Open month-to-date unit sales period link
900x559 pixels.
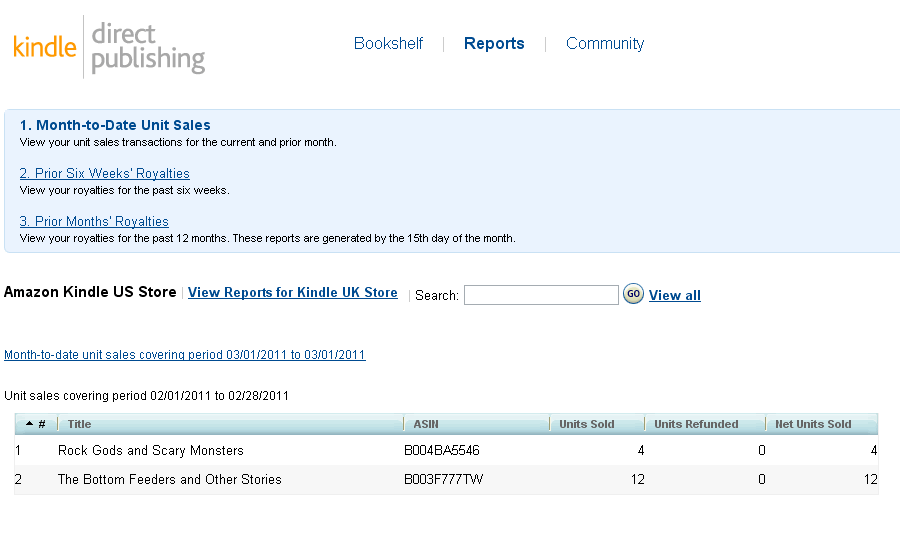[185, 355]
